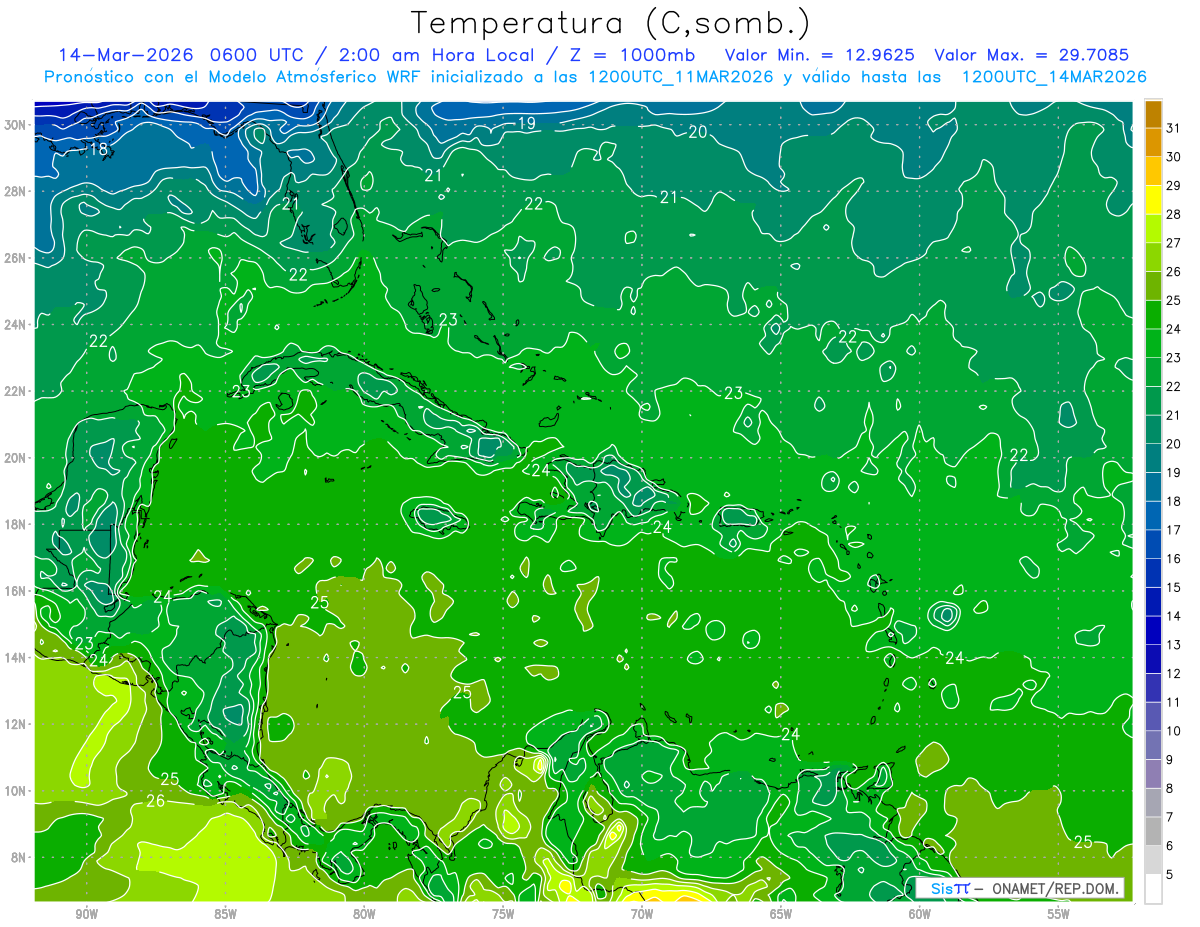1200x927 pixels.
Task: Click the color bar label '5'
Action: [1170, 875]
